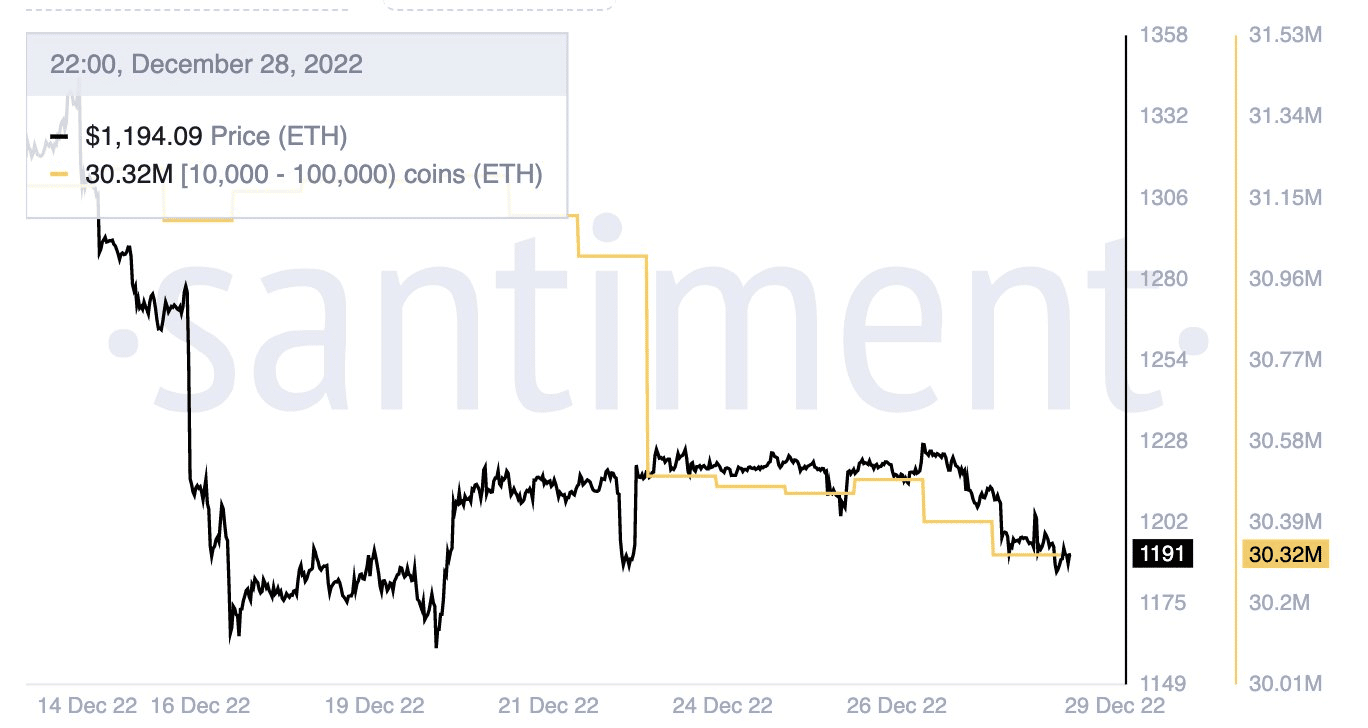The width and height of the screenshot is (1368, 728).
Task: Click the black 1191 current price tag
Action: [x=1162, y=553]
